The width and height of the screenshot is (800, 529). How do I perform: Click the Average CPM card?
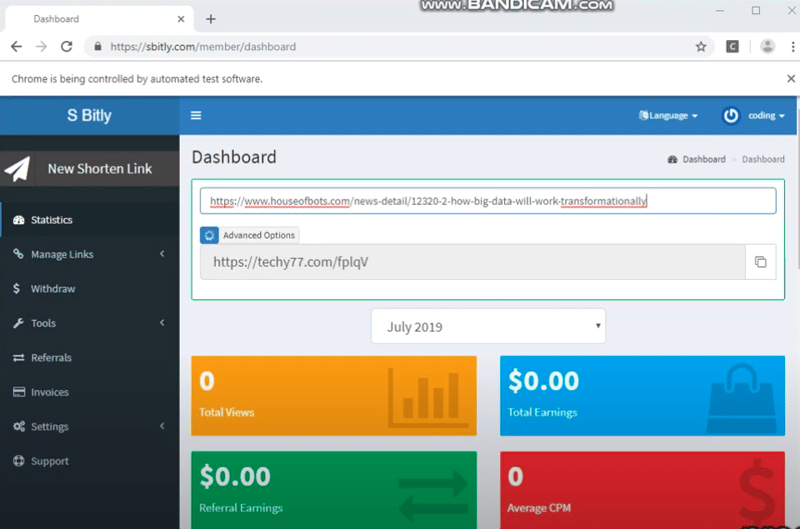(642, 490)
